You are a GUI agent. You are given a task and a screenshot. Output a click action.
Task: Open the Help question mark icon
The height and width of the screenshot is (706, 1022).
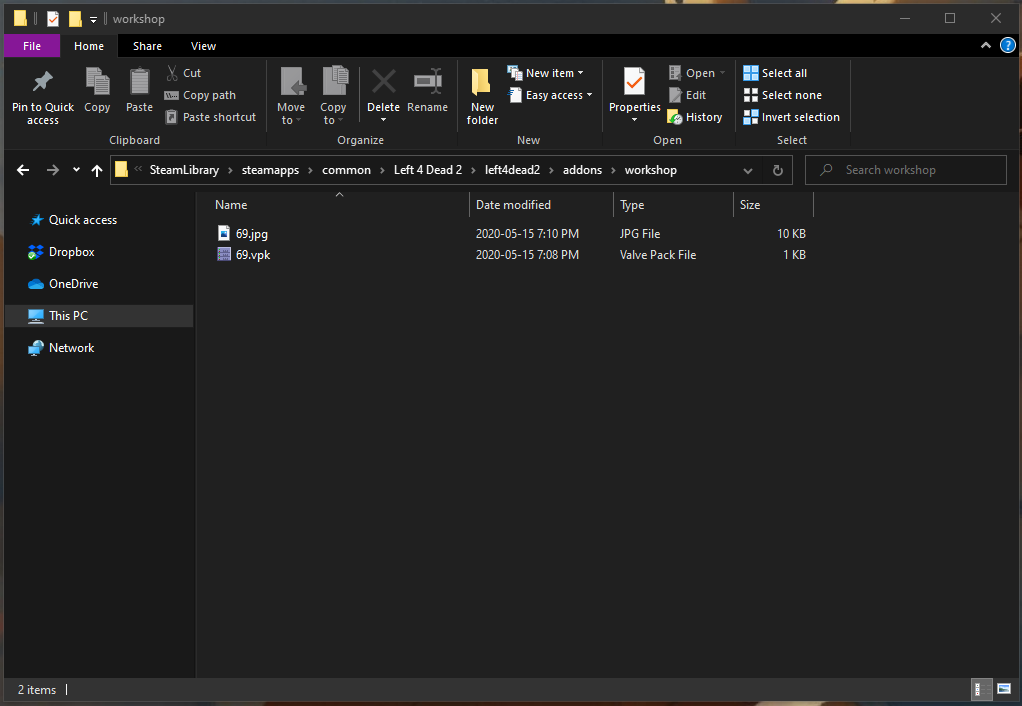point(1008,46)
